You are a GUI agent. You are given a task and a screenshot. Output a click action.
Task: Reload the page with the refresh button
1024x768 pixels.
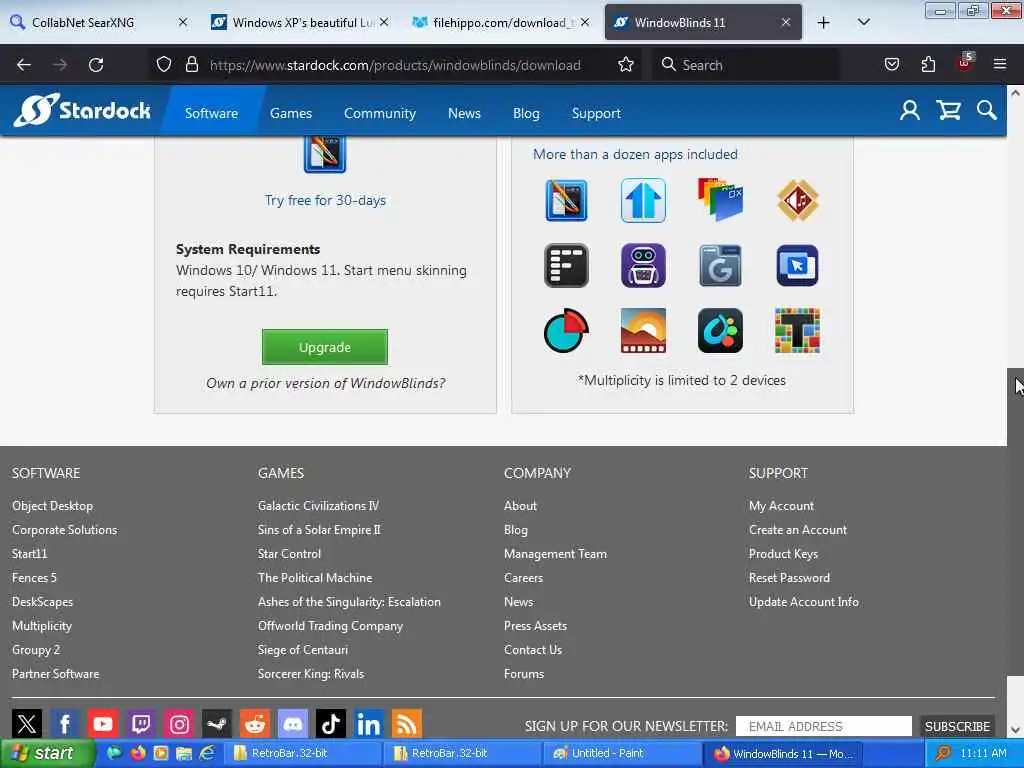pyautogui.click(x=96, y=65)
